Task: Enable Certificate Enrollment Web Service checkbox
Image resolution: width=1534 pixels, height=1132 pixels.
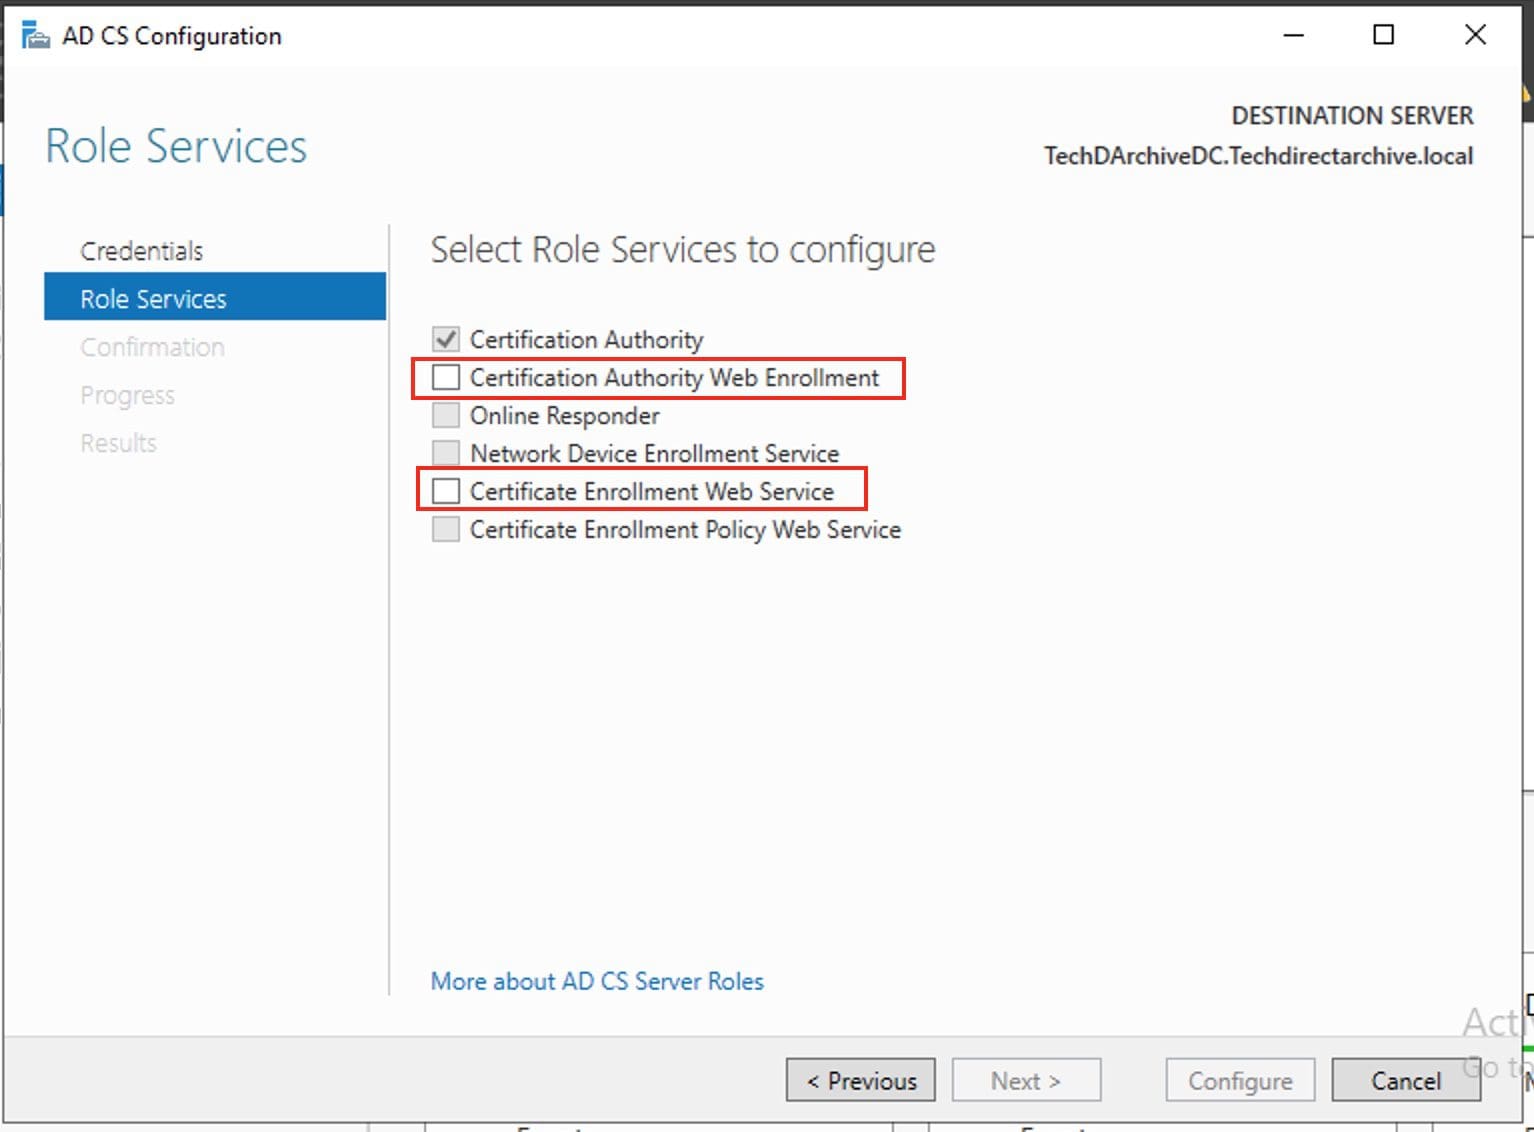Action: tap(446, 491)
